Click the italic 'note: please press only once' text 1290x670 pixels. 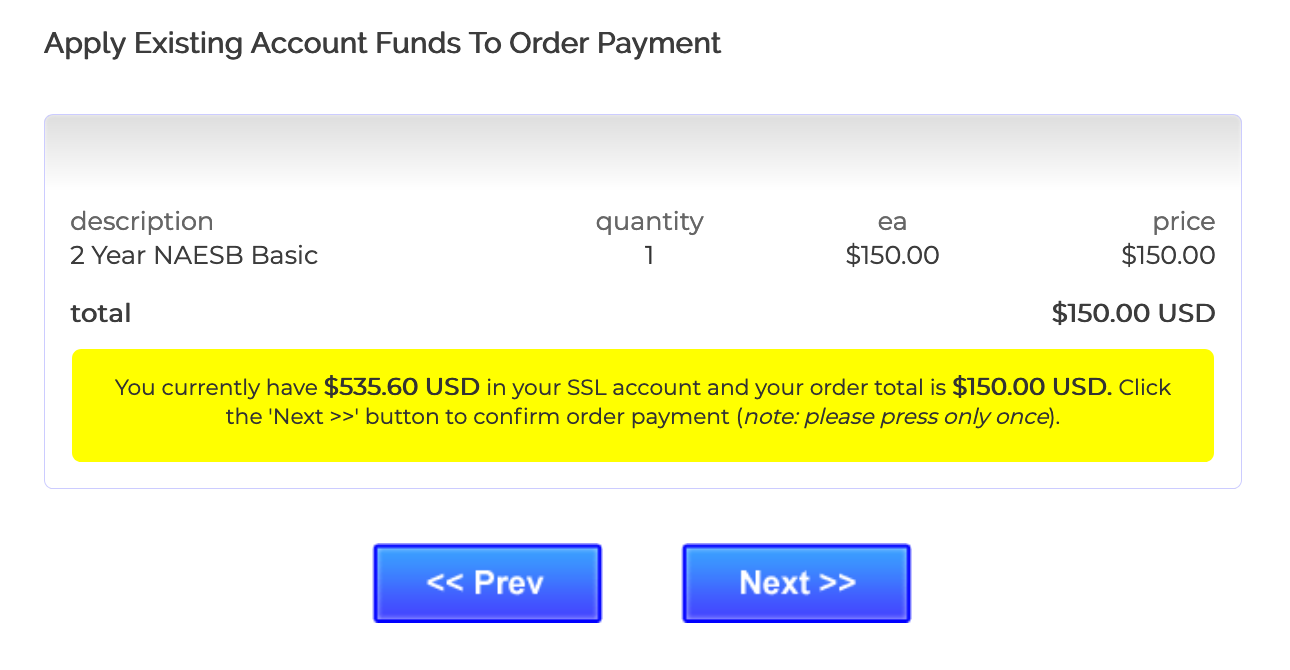tap(895, 416)
